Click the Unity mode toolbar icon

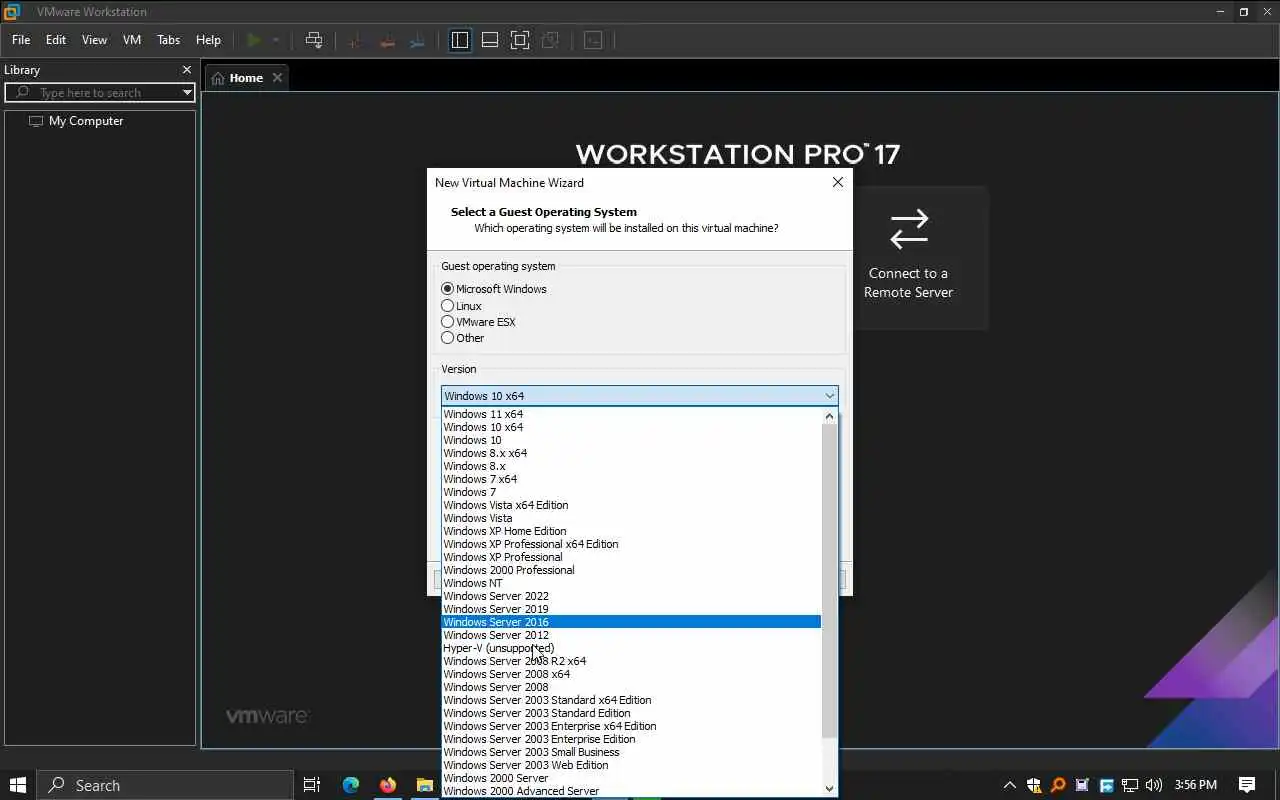point(550,40)
